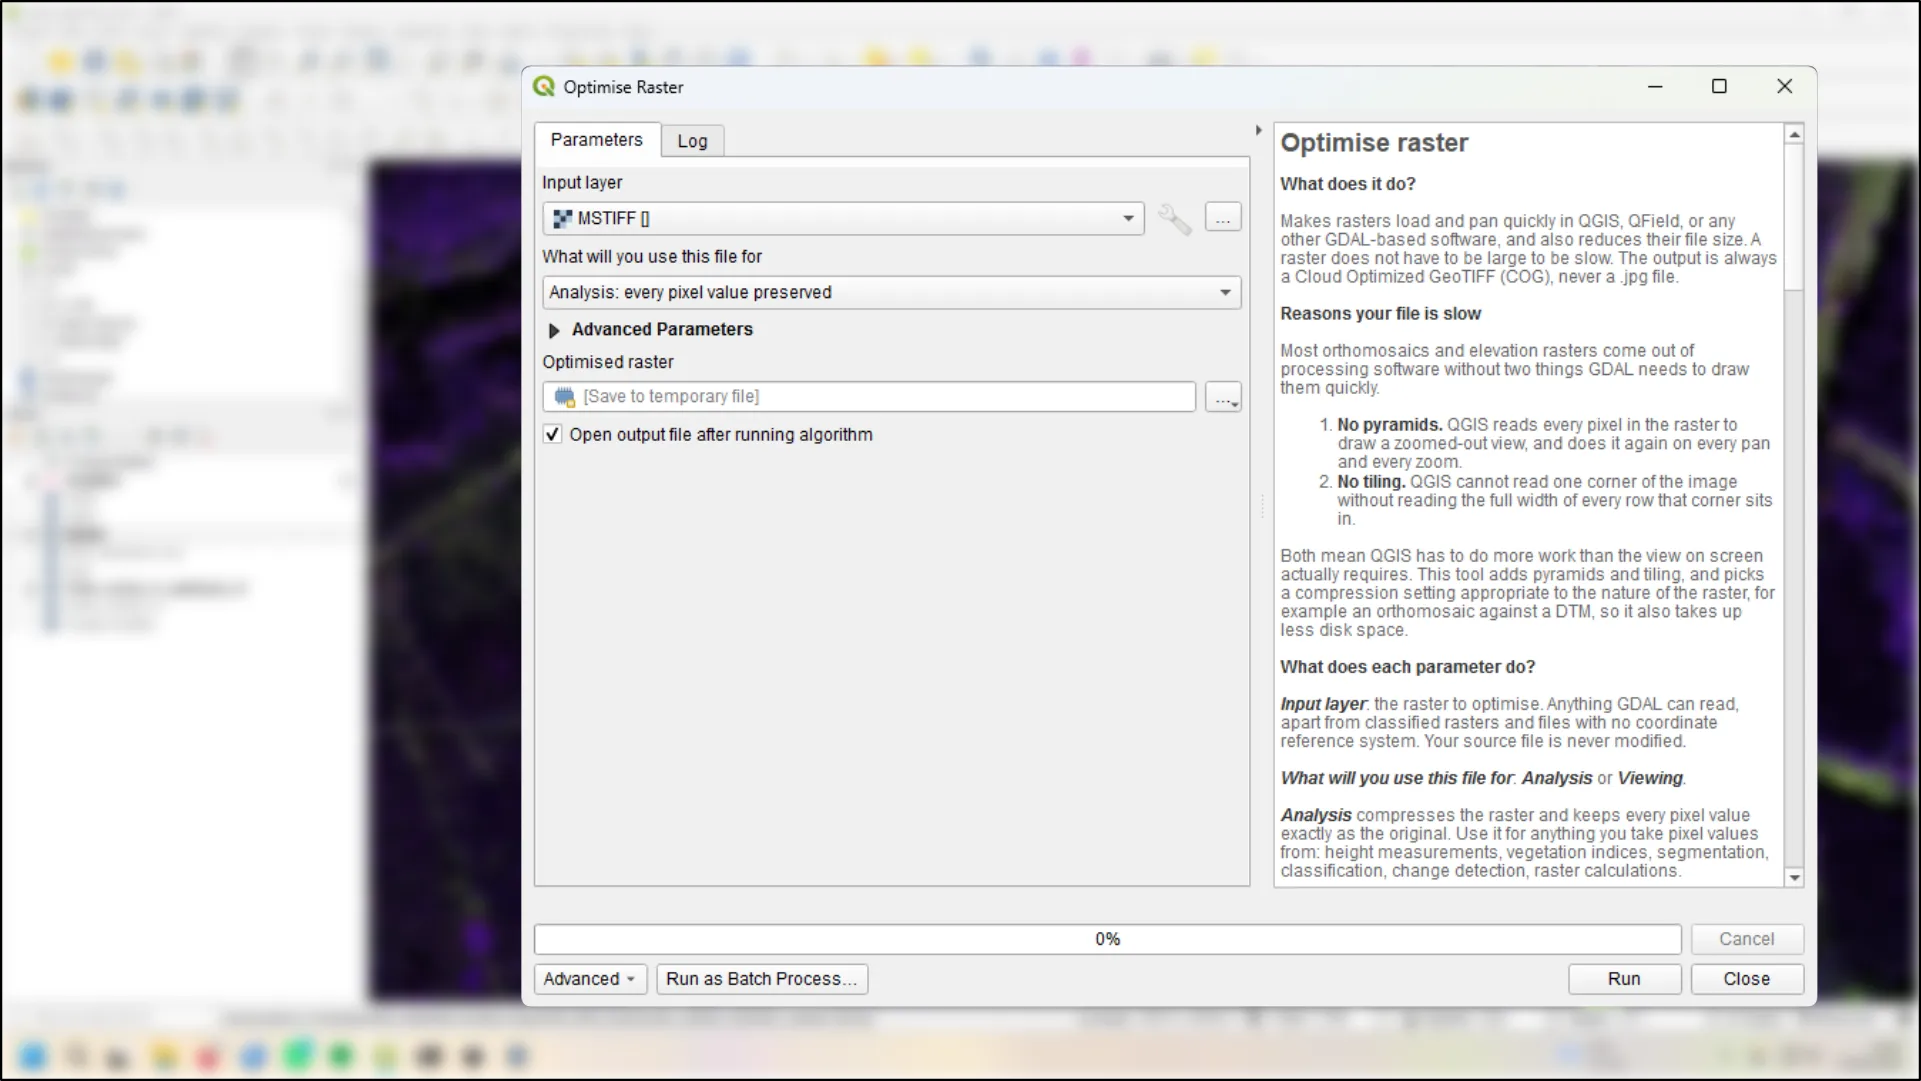The image size is (1921, 1081).
Task: Open the wrench Advanced options for the input layer
Action: click(1175, 218)
